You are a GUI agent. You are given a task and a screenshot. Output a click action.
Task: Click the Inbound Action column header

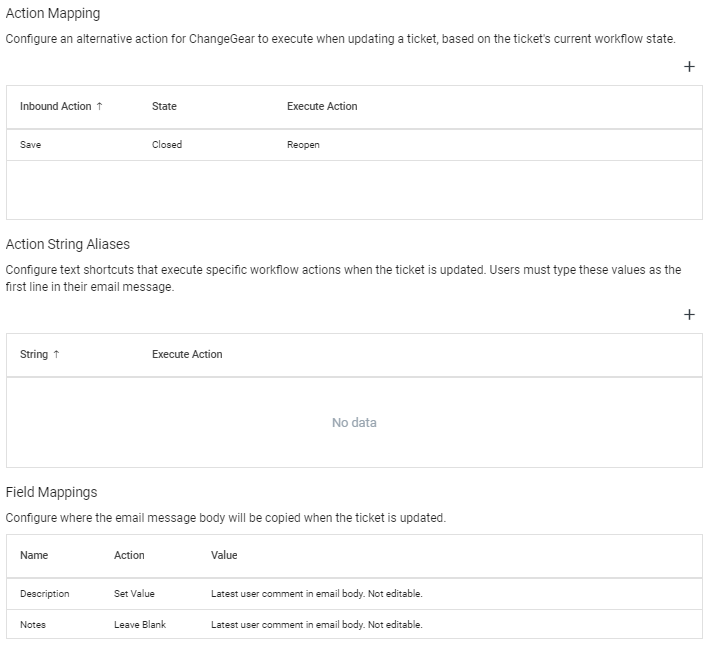coord(55,106)
